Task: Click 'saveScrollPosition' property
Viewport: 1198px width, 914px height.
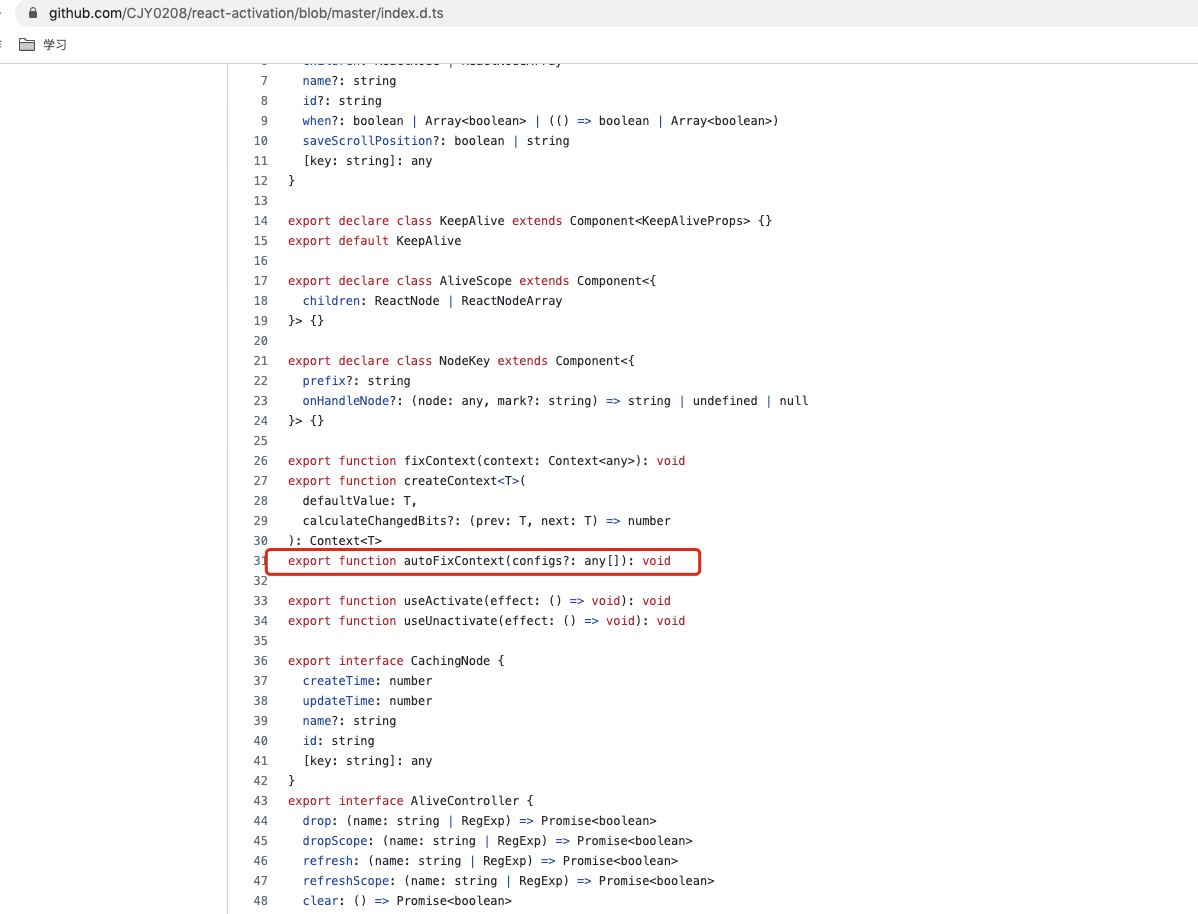Action: (x=367, y=141)
